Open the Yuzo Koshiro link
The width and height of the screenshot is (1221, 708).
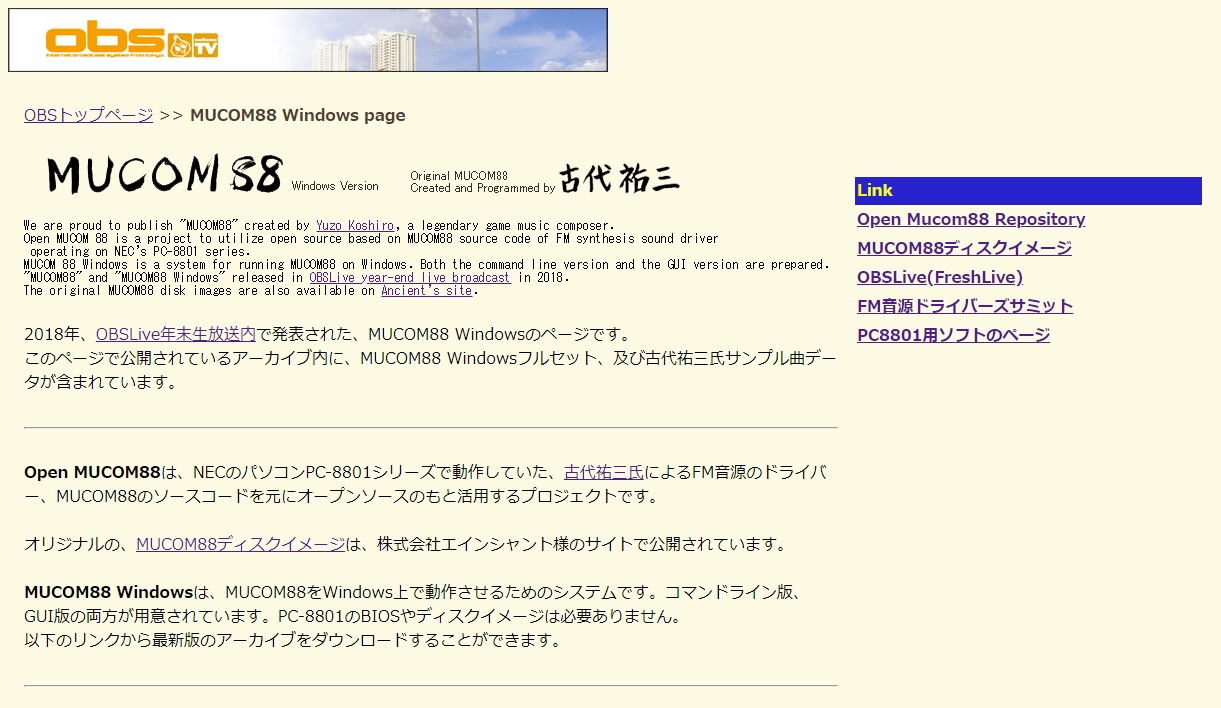[355, 226]
